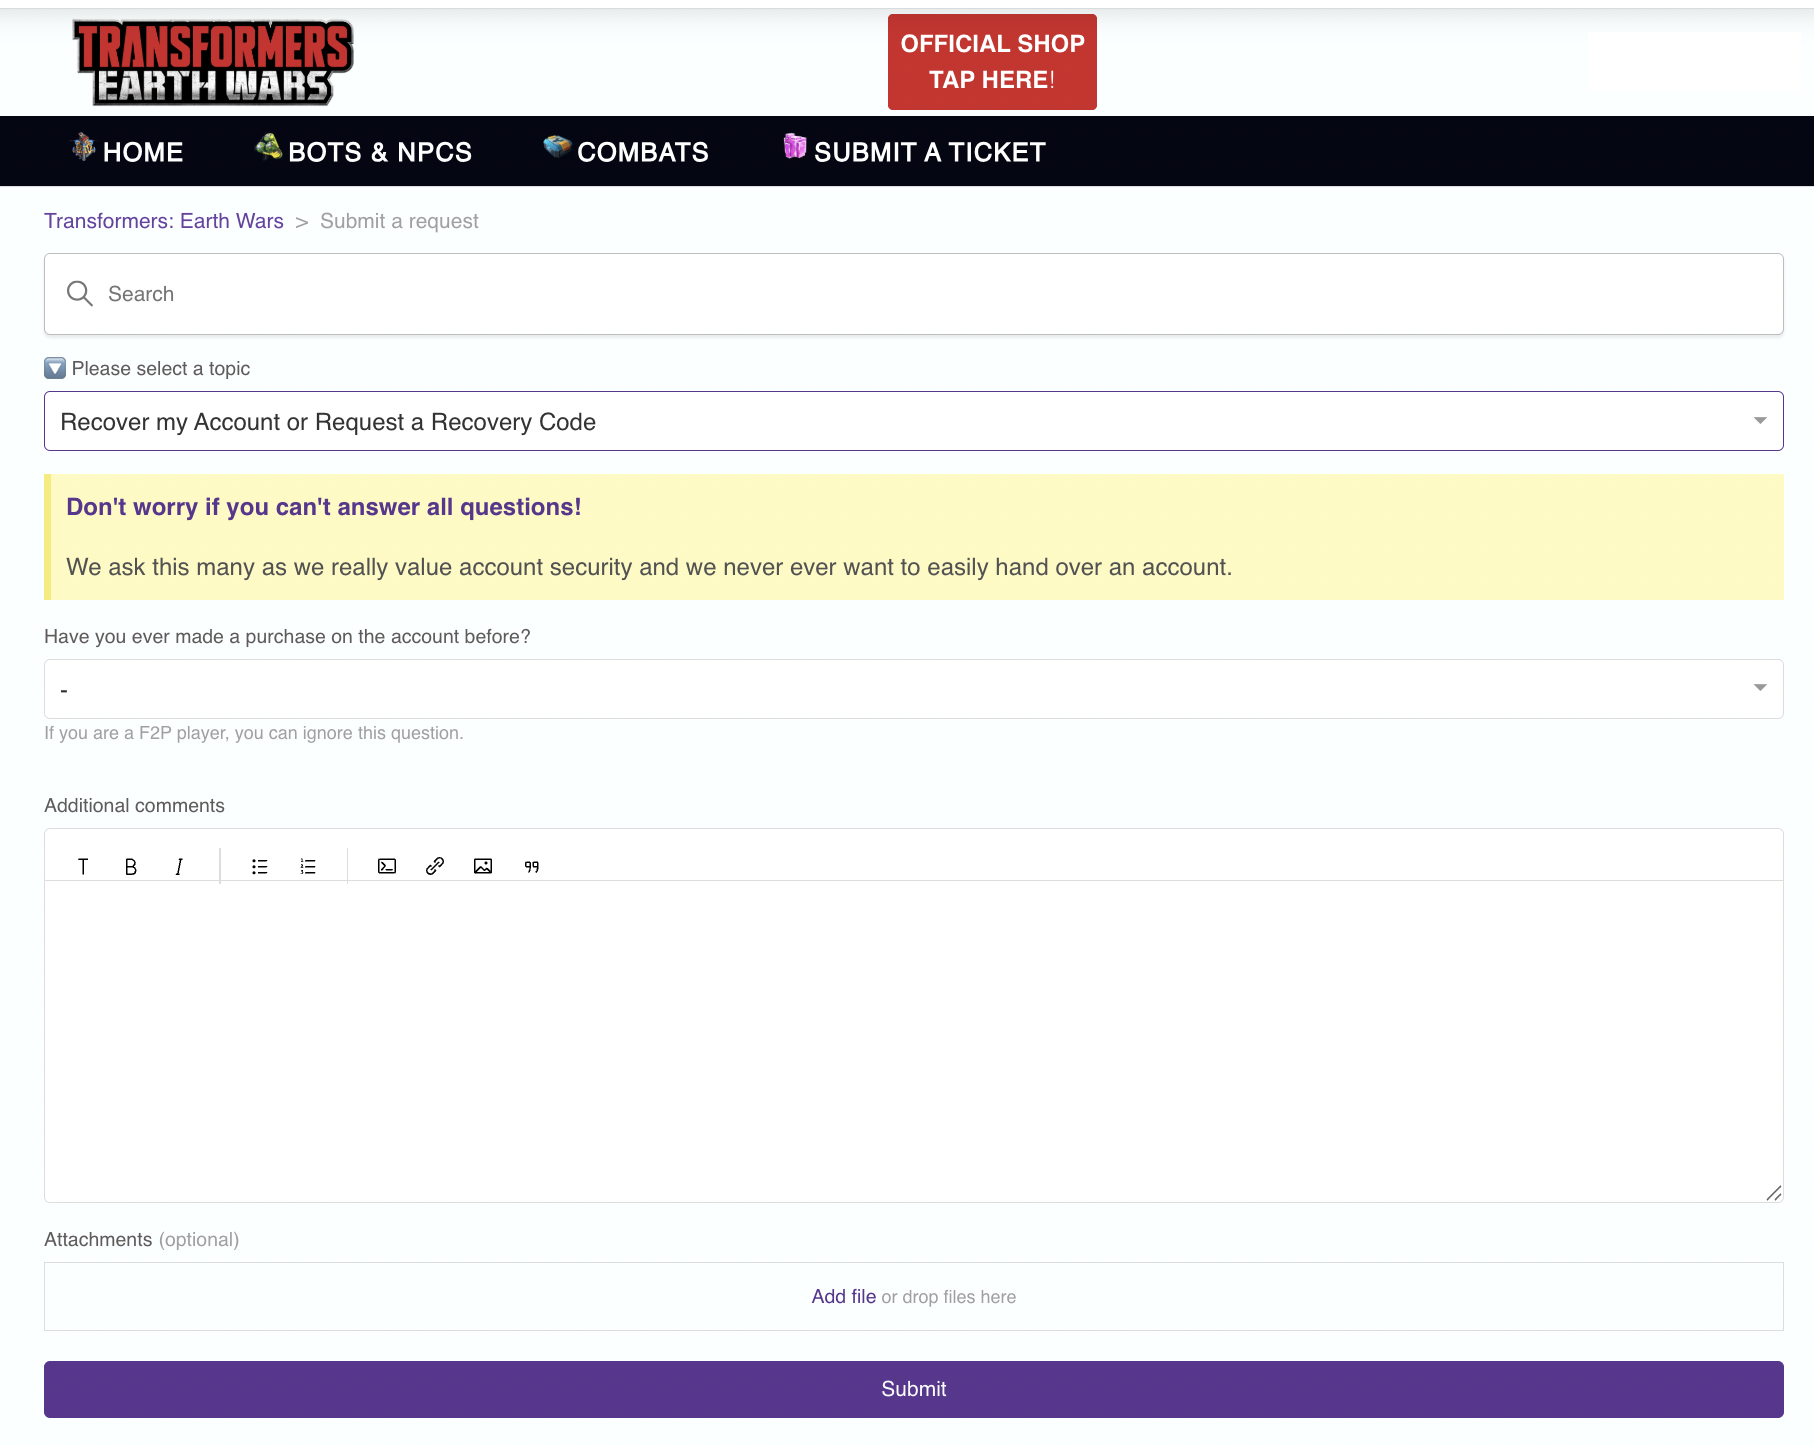The image size is (1814, 1446).
Task: Expand the topic selector chevron
Action: coord(1761,421)
